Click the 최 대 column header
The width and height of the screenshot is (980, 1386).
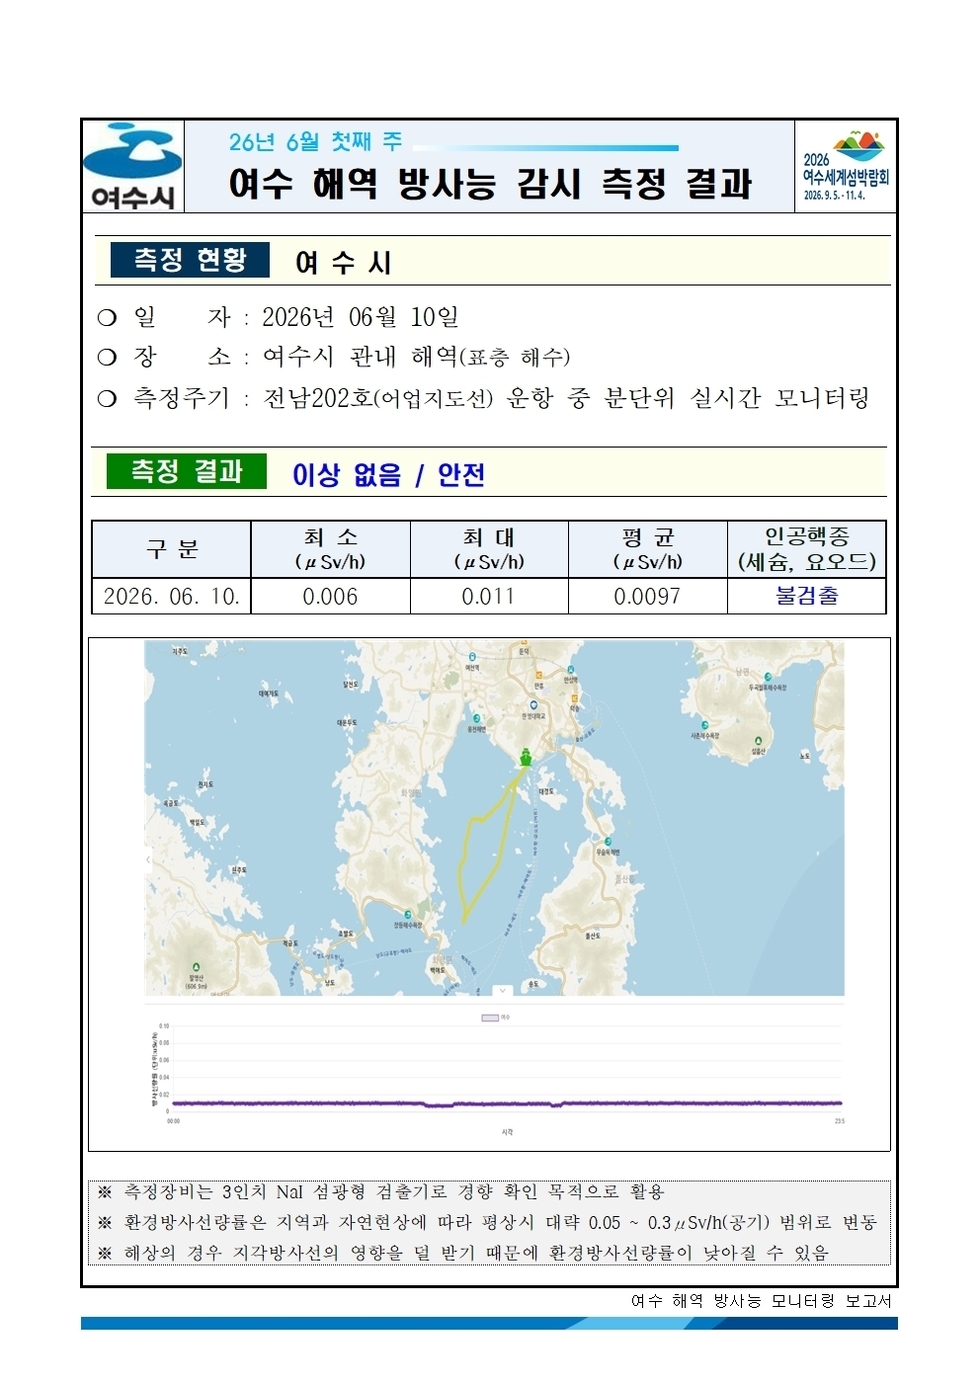tap(489, 549)
